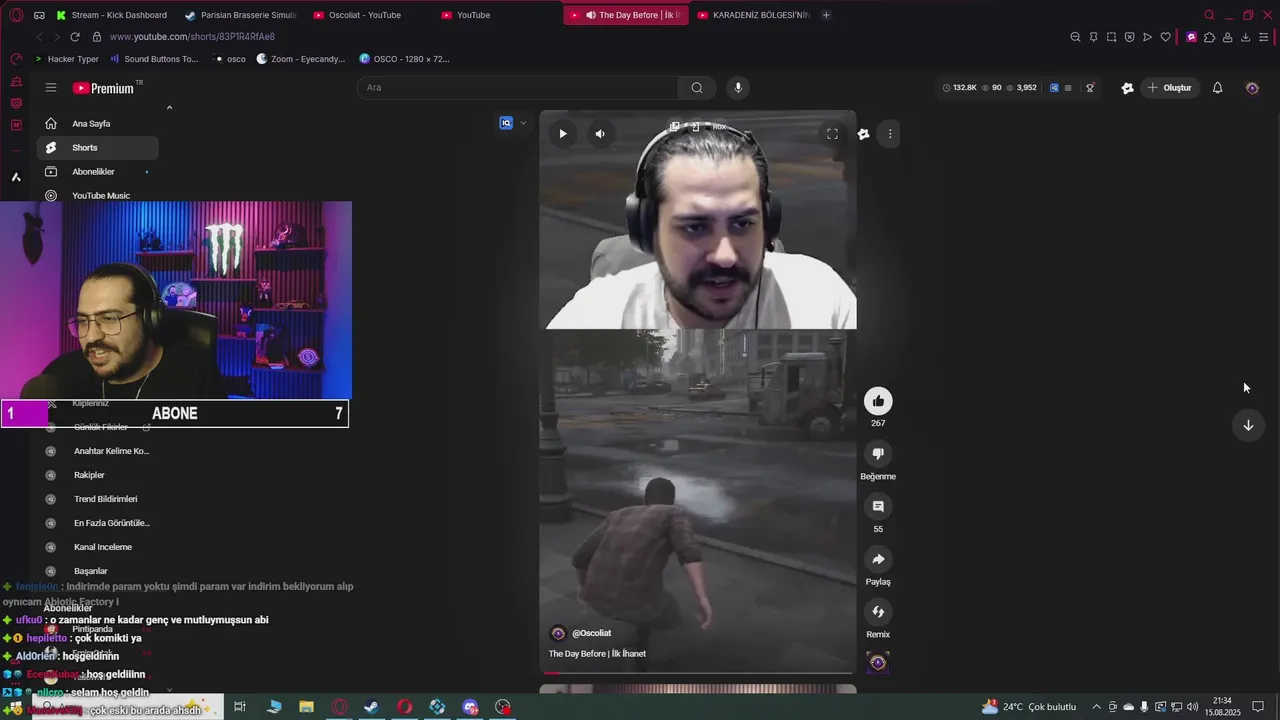The height and width of the screenshot is (720, 1280).
Task: Open the YouTube hamburger guide menu
Action: (x=51, y=88)
